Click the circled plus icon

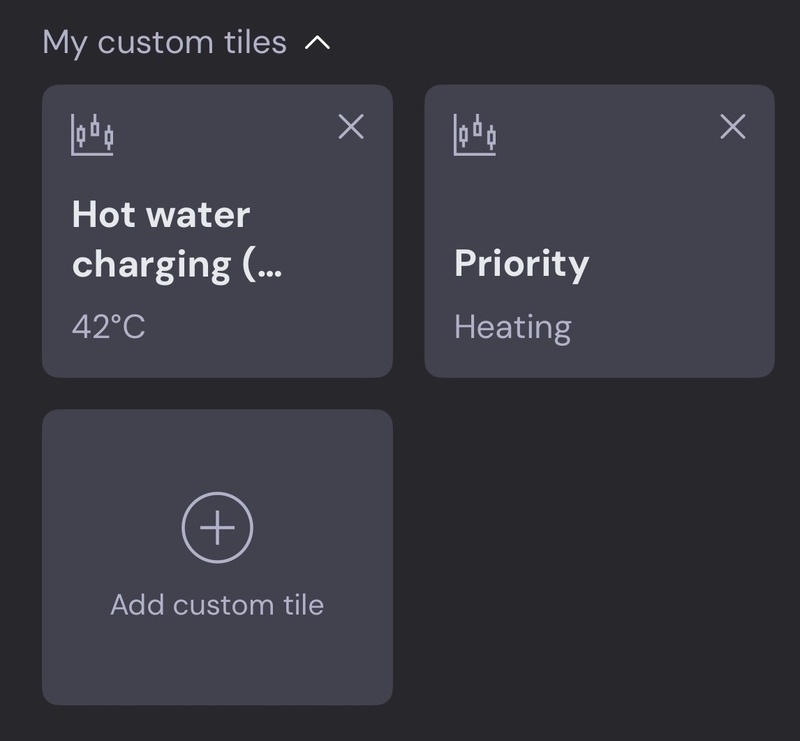coord(217,528)
